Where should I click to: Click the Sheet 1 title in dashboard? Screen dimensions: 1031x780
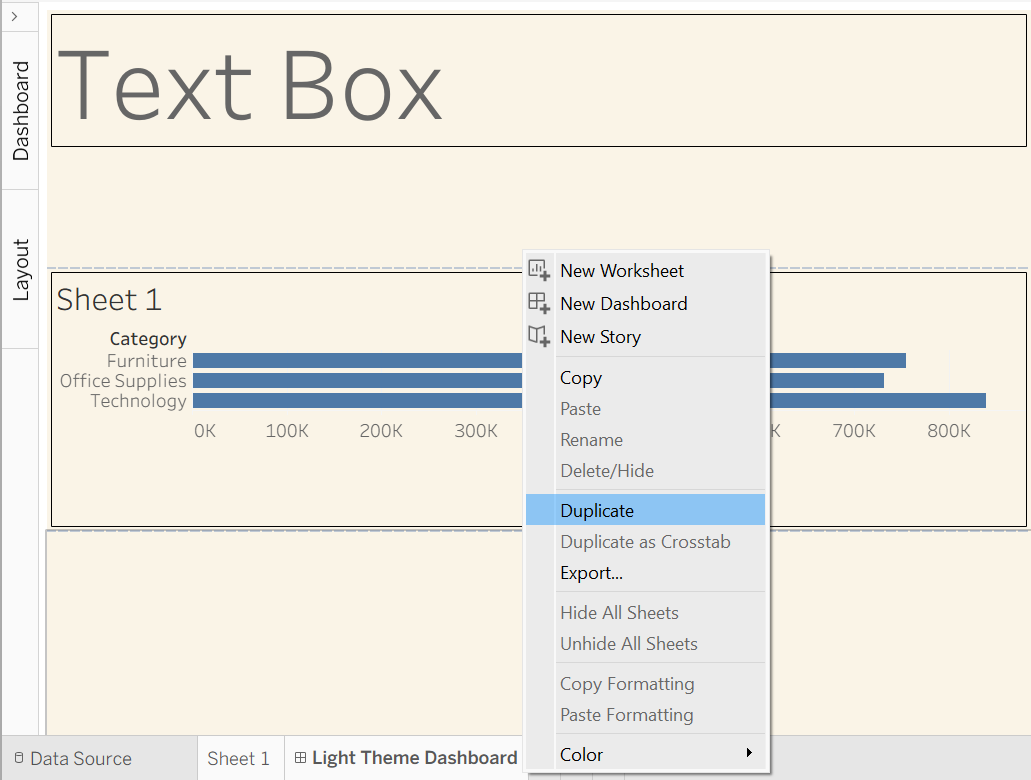pyautogui.click(x=109, y=300)
